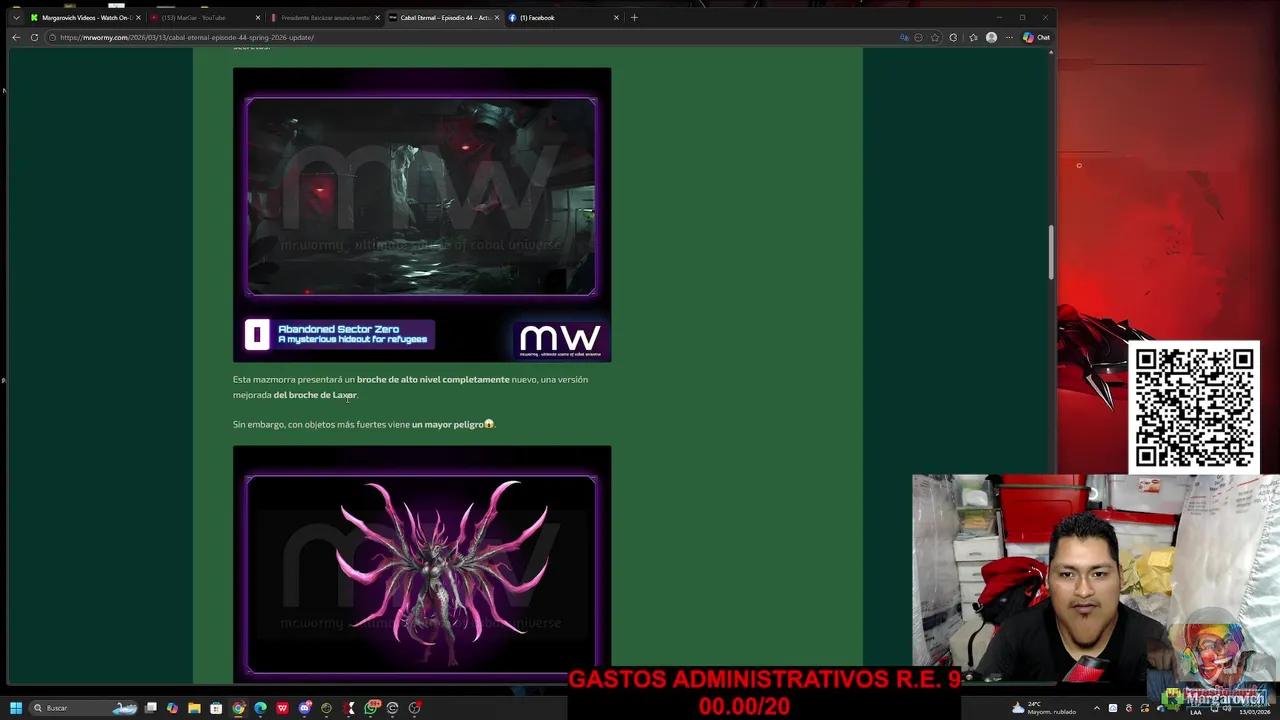The width and height of the screenshot is (1280, 720).
Task: Open File Explorer from taskbar
Action: pyautogui.click(x=194, y=708)
